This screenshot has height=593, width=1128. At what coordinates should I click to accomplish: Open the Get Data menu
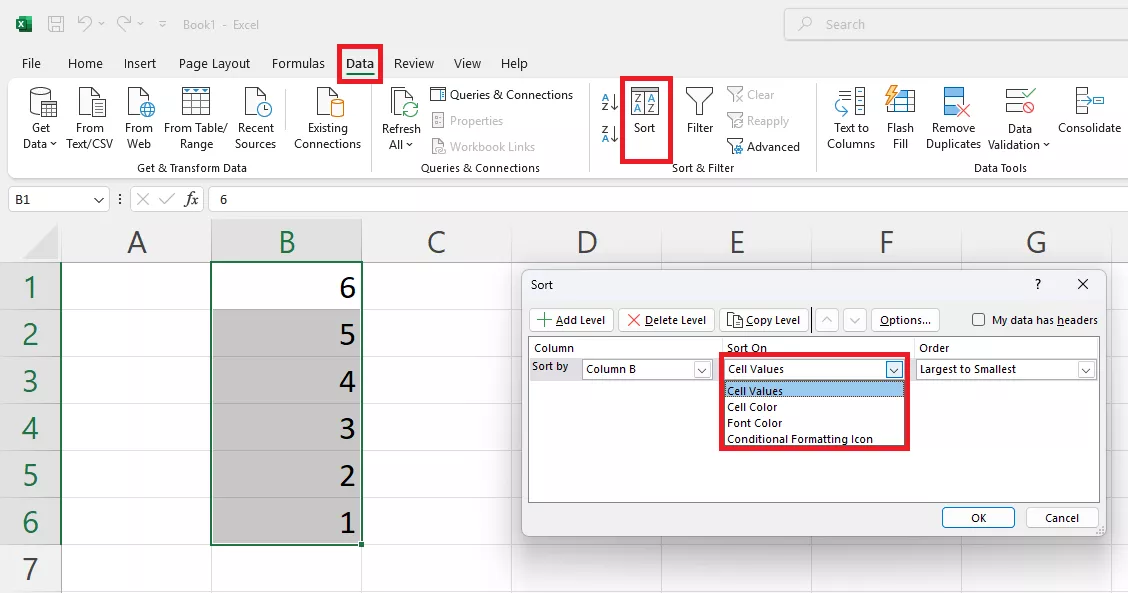(x=41, y=118)
